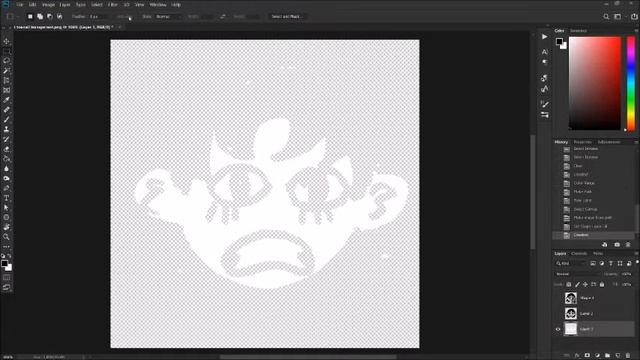640x360 pixels.
Task: Click the New Selection mode icon
Action: [x=30, y=17]
